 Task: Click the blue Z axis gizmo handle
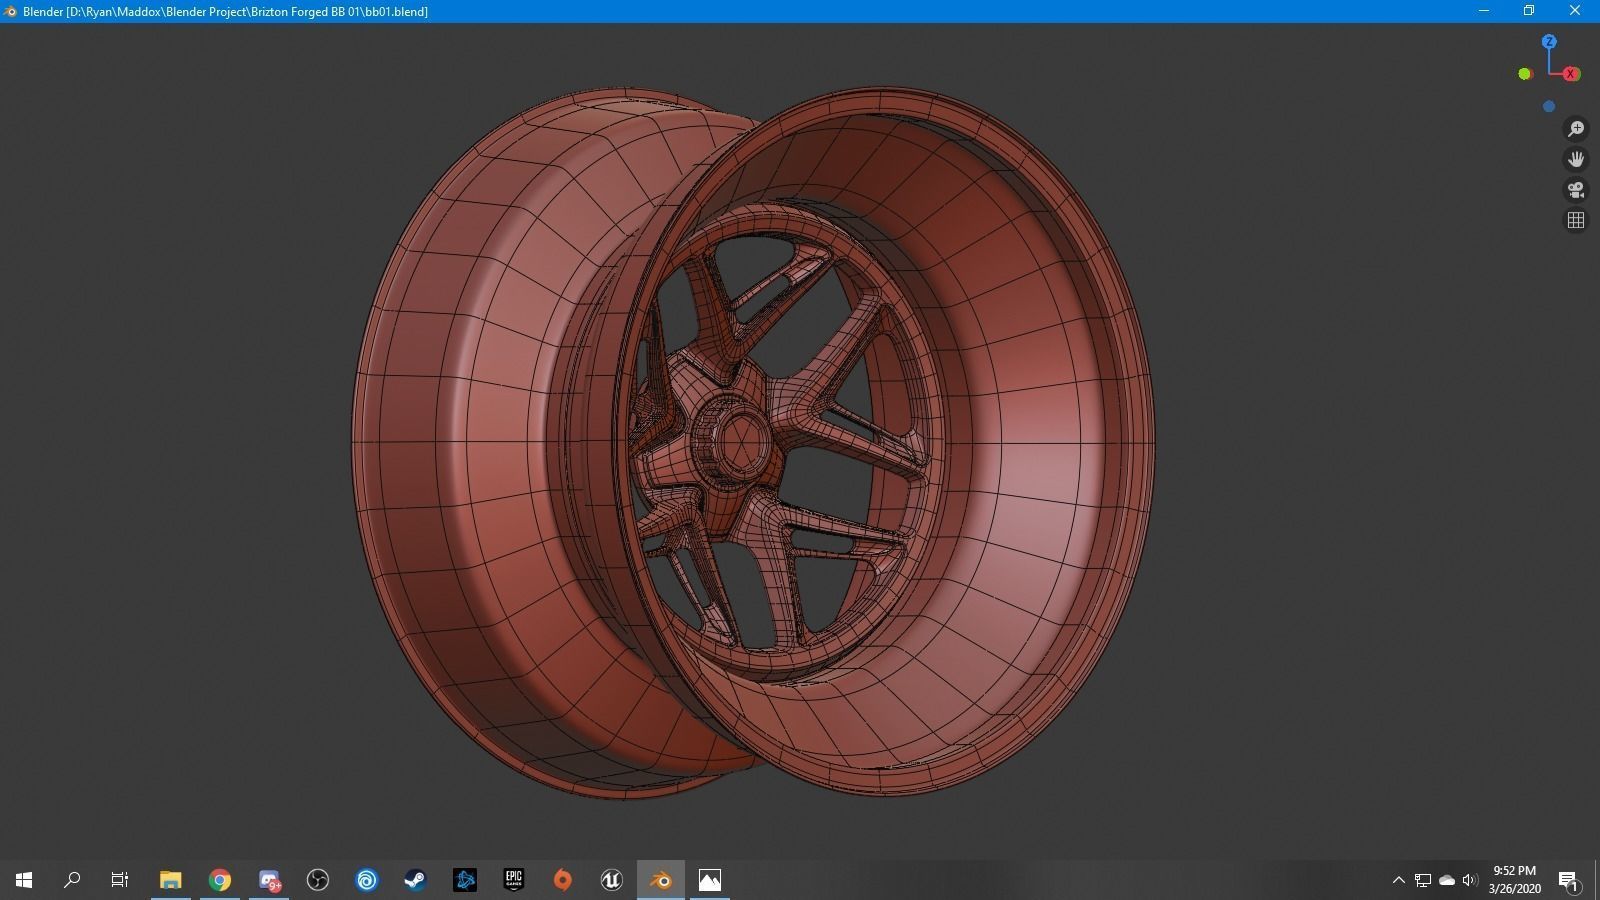[x=1549, y=42]
